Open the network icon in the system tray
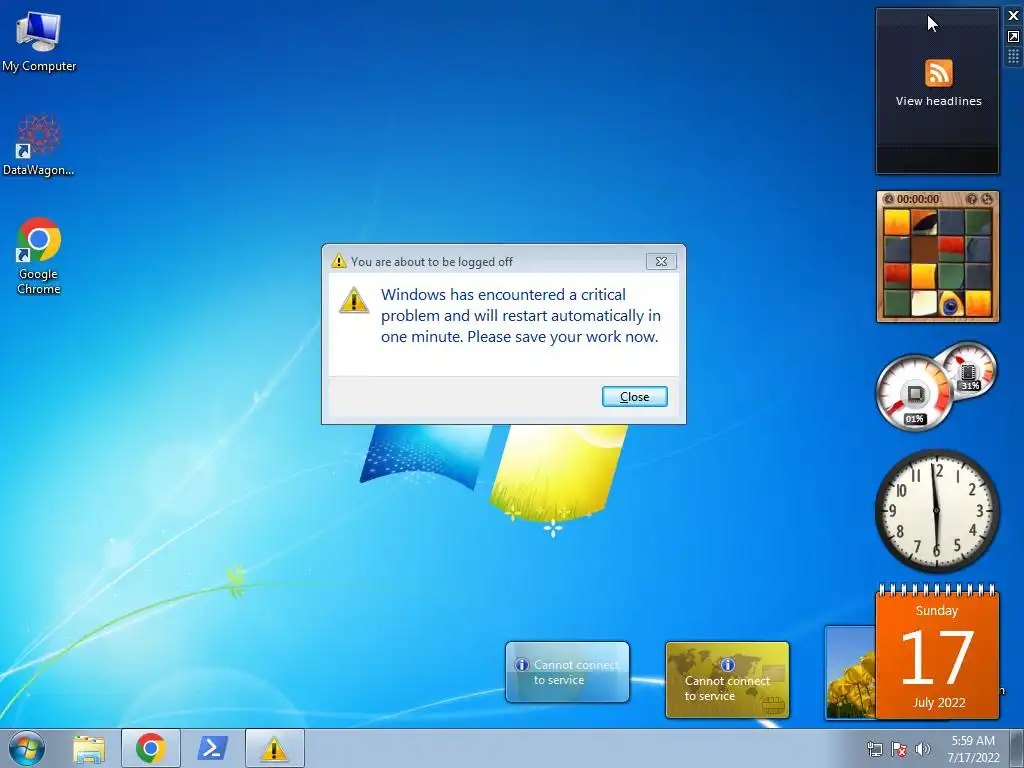The width and height of the screenshot is (1024, 768). click(x=874, y=749)
